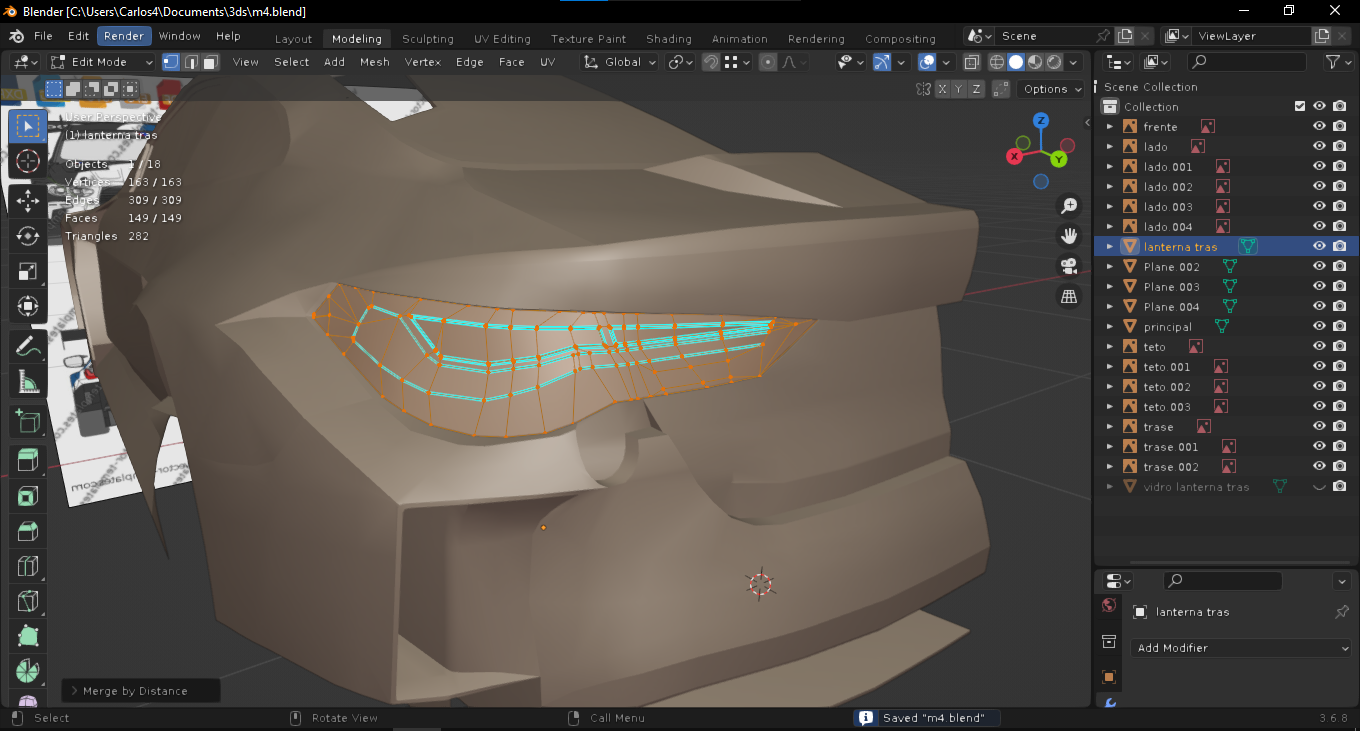Image resolution: width=1360 pixels, height=731 pixels.
Task: Expand the Merge by Distance panel
Action: 140,690
